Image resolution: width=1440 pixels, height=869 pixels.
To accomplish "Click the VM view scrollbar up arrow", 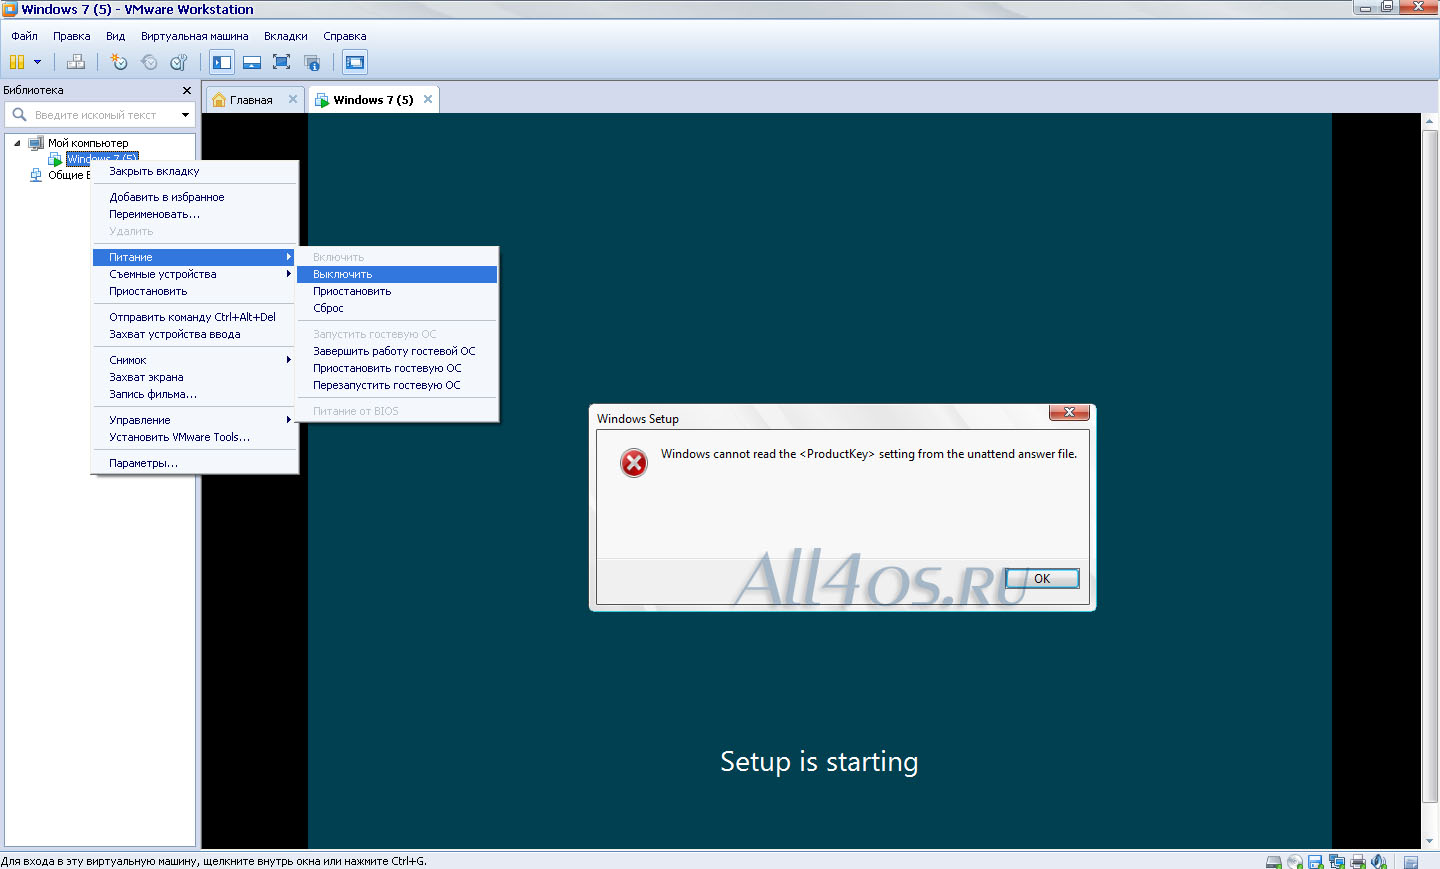I will 1430,121.
